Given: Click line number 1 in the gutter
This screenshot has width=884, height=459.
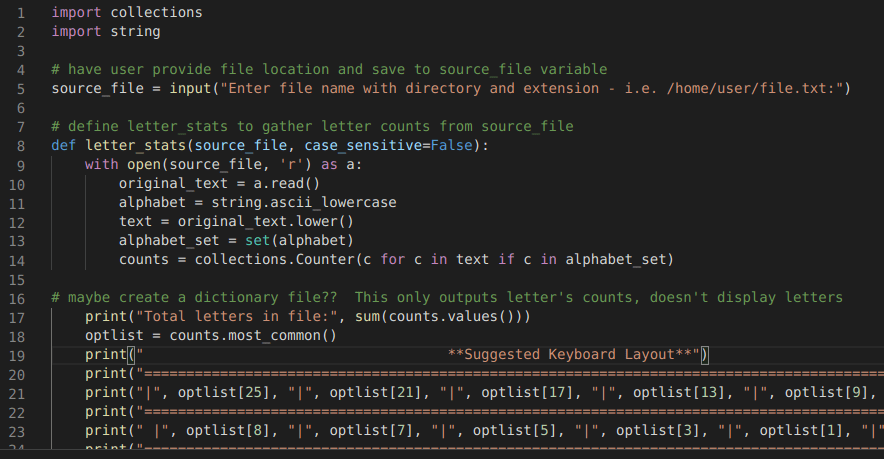Looking at the screenshot, I should pyautogui.click(x=19, y=13).
